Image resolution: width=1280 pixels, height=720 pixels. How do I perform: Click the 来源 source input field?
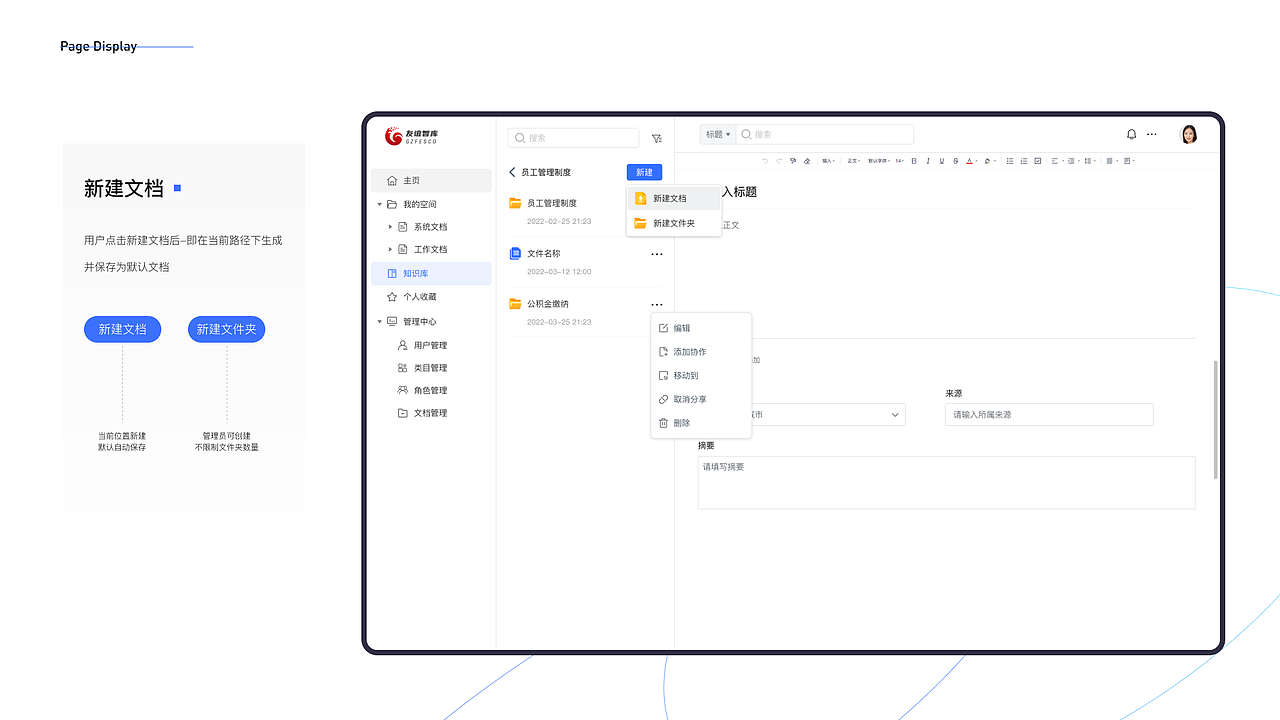click(1049, 414)
